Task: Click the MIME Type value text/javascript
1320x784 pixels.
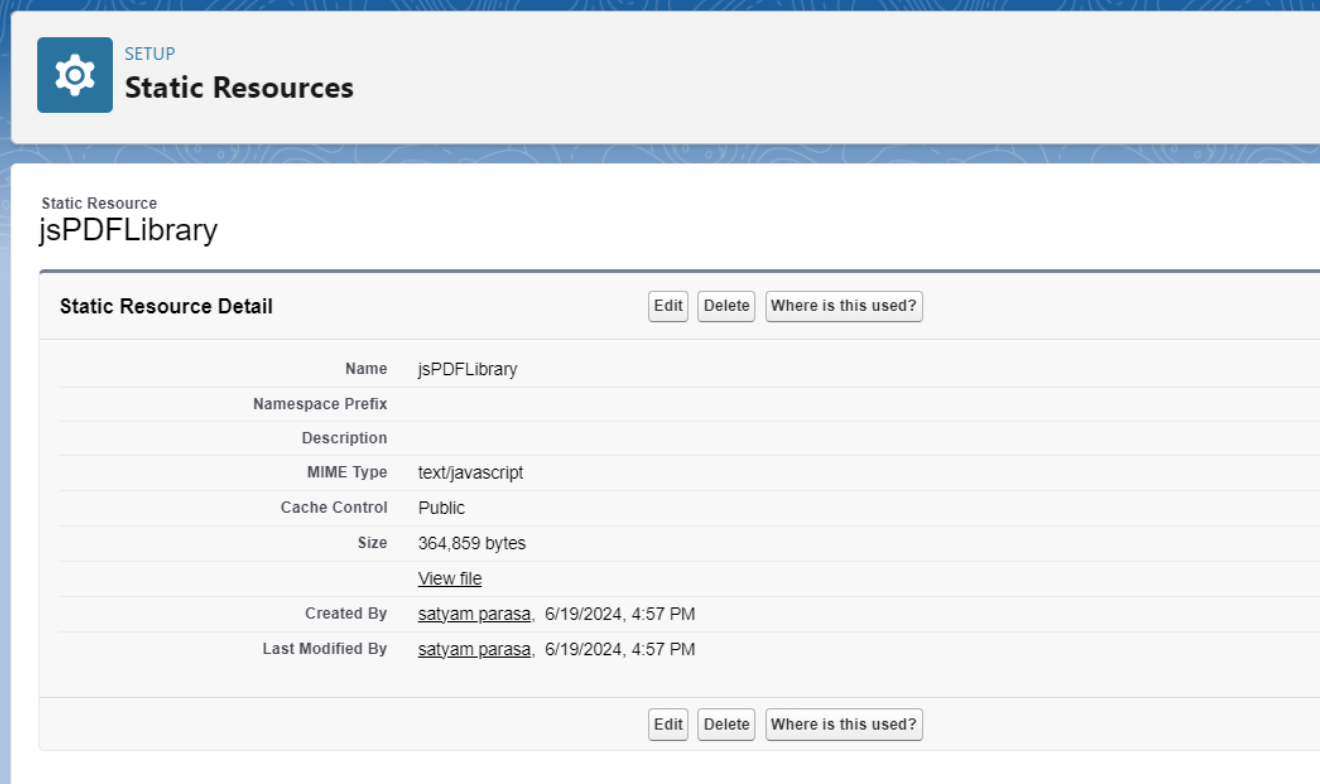Action: pos(470,472)
